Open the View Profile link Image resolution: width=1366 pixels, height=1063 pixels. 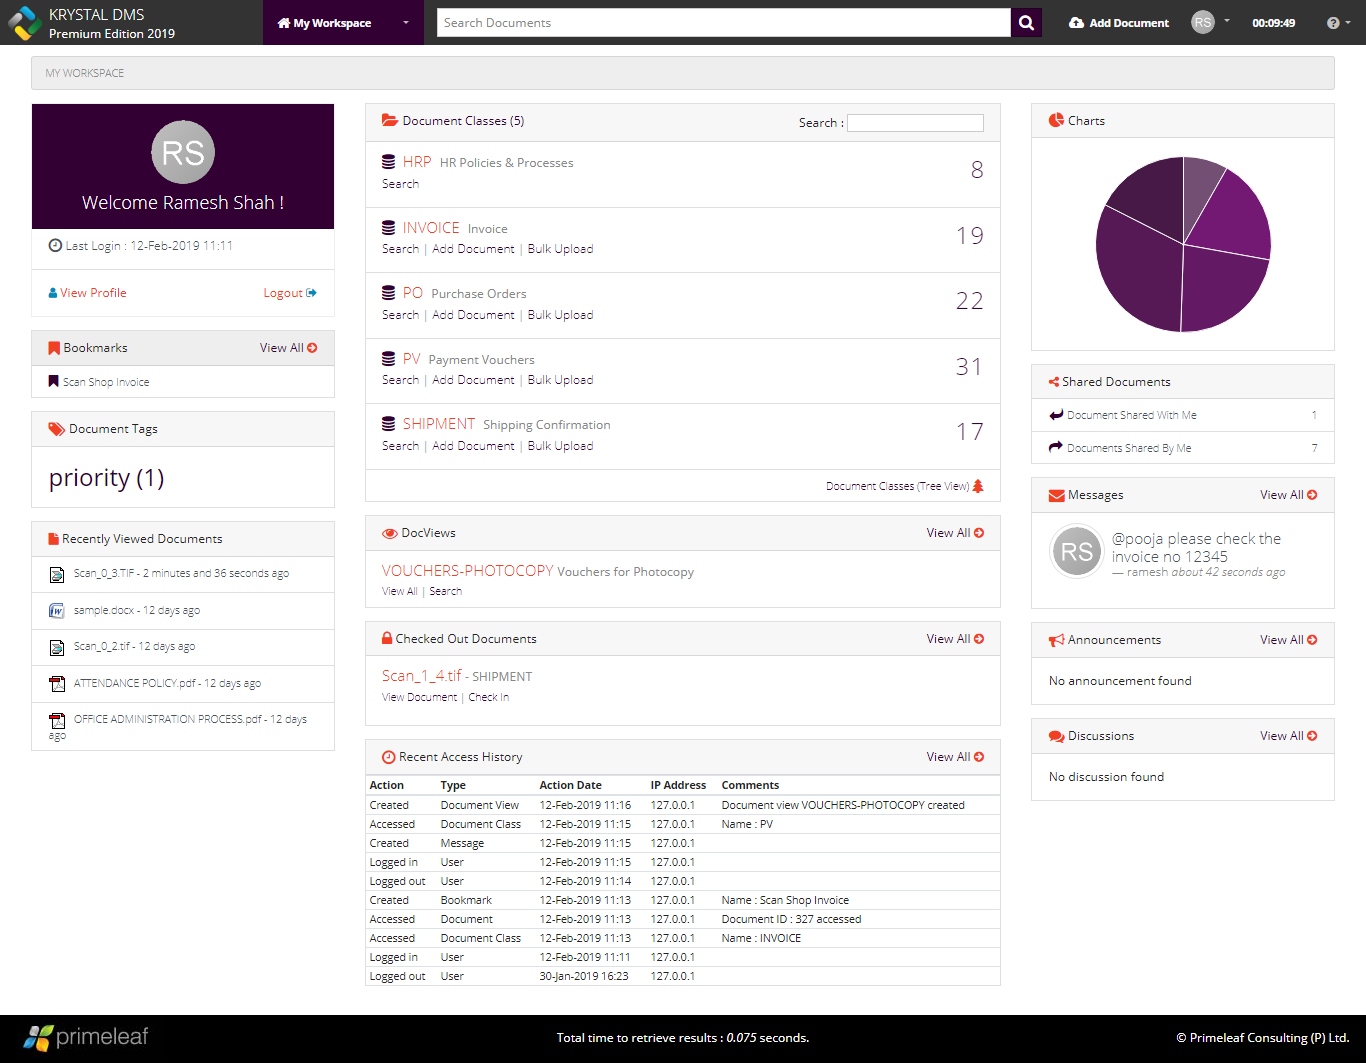(x=87, y=293)
